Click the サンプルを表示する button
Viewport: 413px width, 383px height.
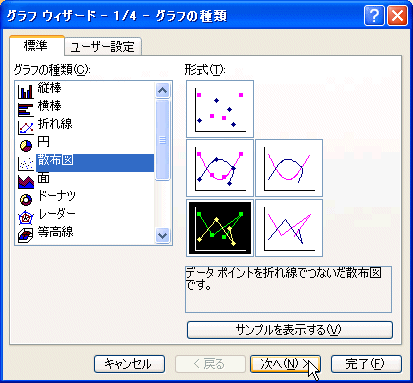click(x=290, y=330)
